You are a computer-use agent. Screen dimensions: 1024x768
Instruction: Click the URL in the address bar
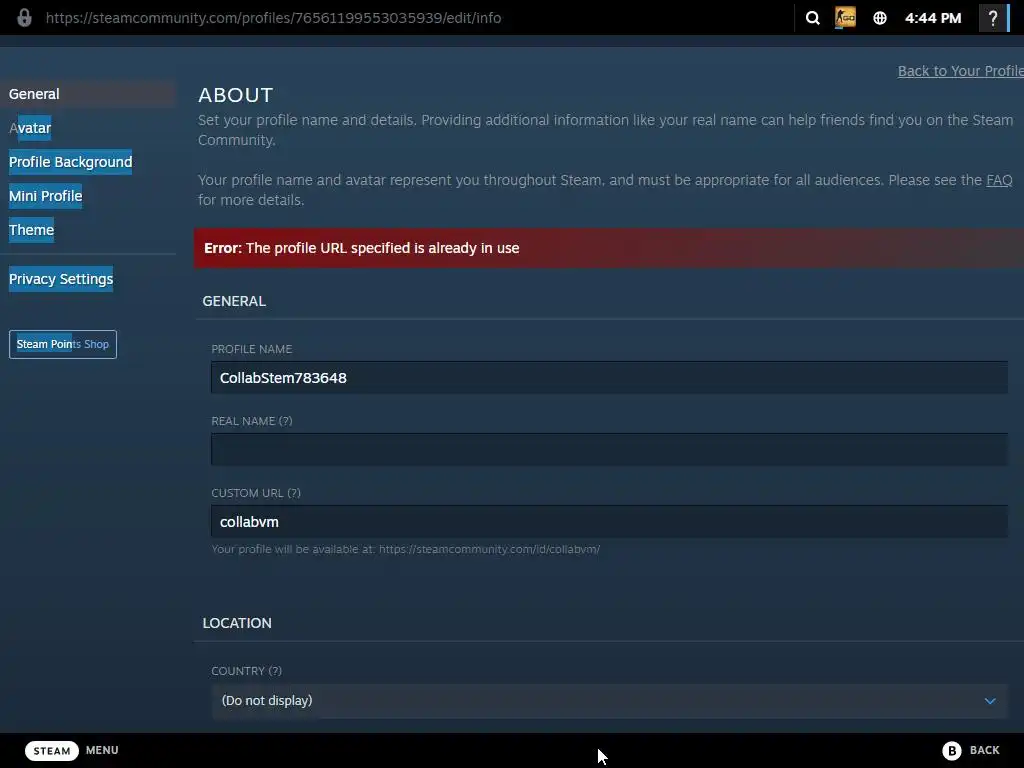274,18
